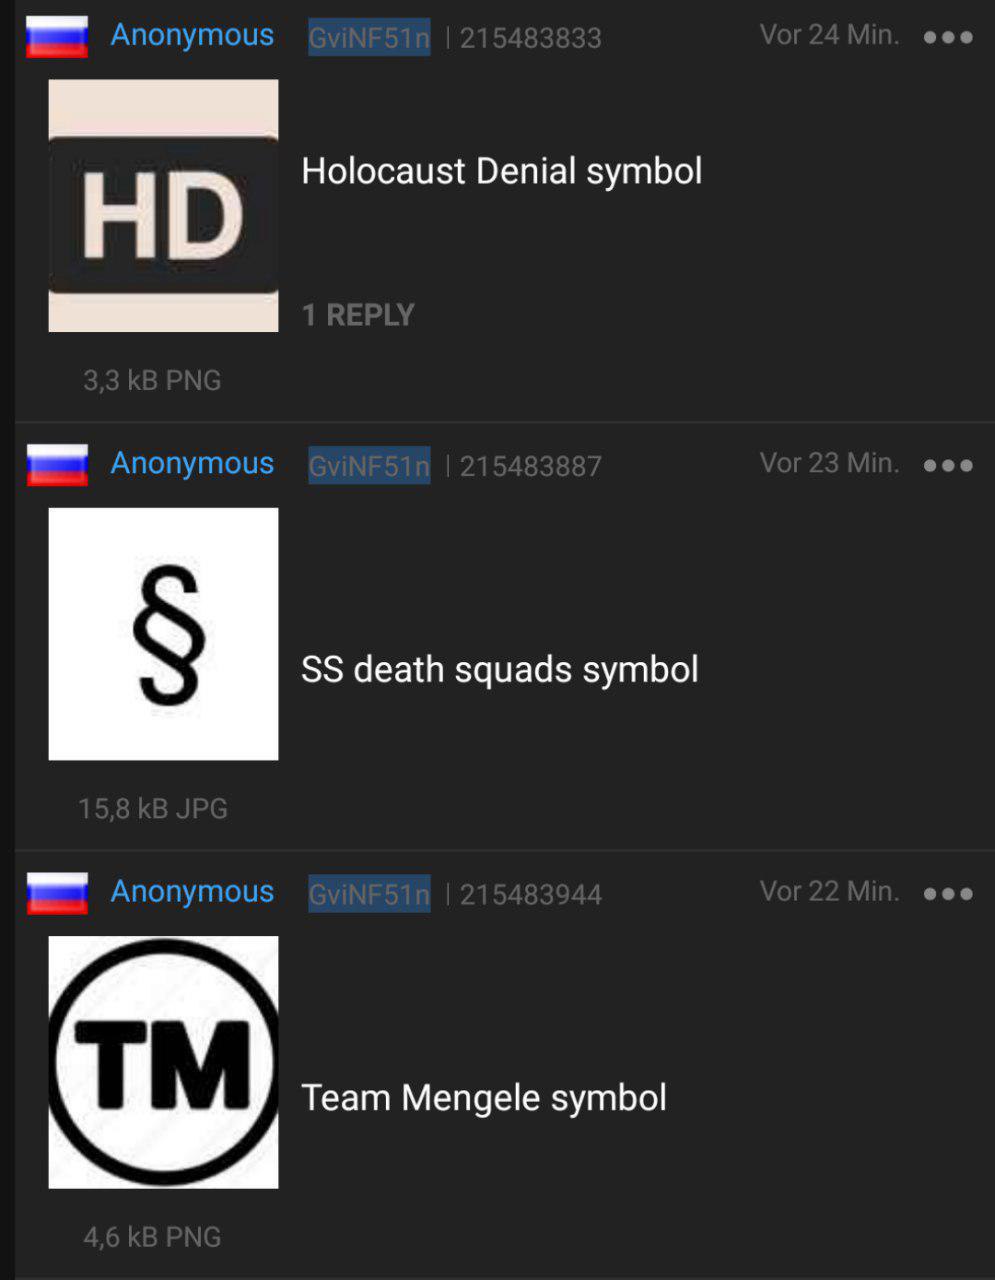The height and width of the screenshot is (1280, 995).
Task: Click the Russian flag on the third post
Action: coord(57,893)
